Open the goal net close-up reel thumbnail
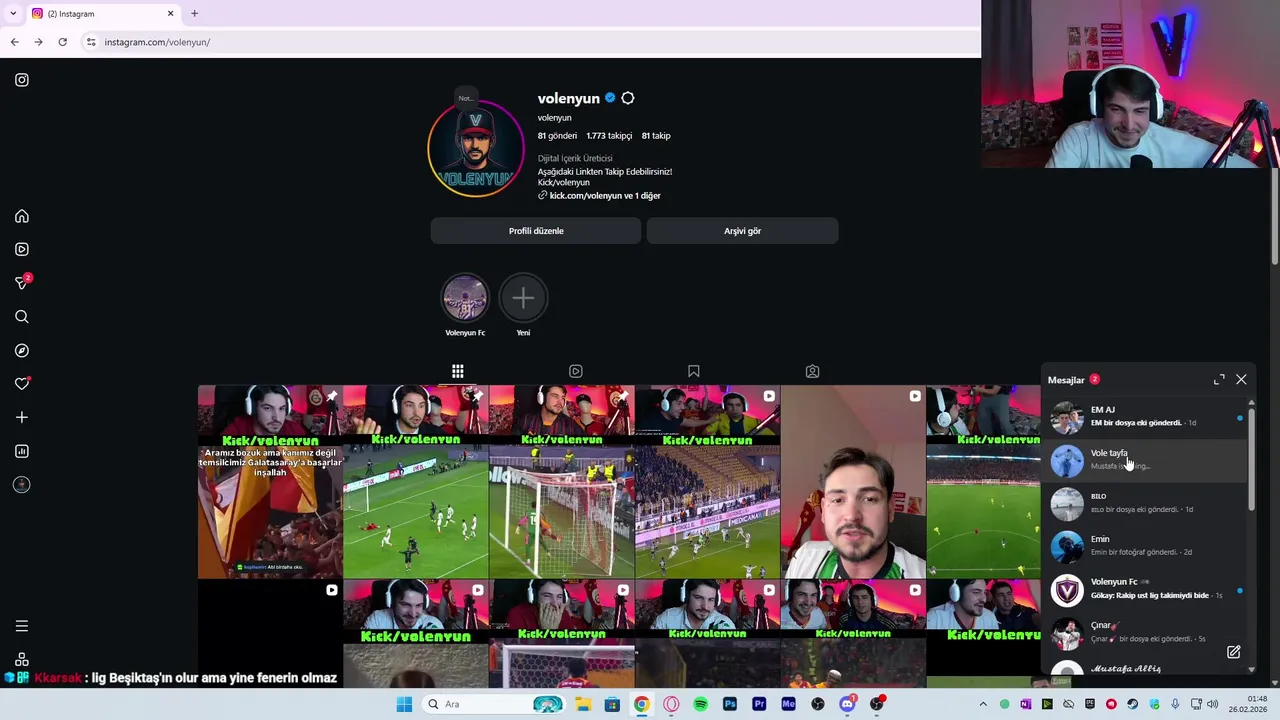The height and width of the screenshot is (720, 1280). [561, 482]
